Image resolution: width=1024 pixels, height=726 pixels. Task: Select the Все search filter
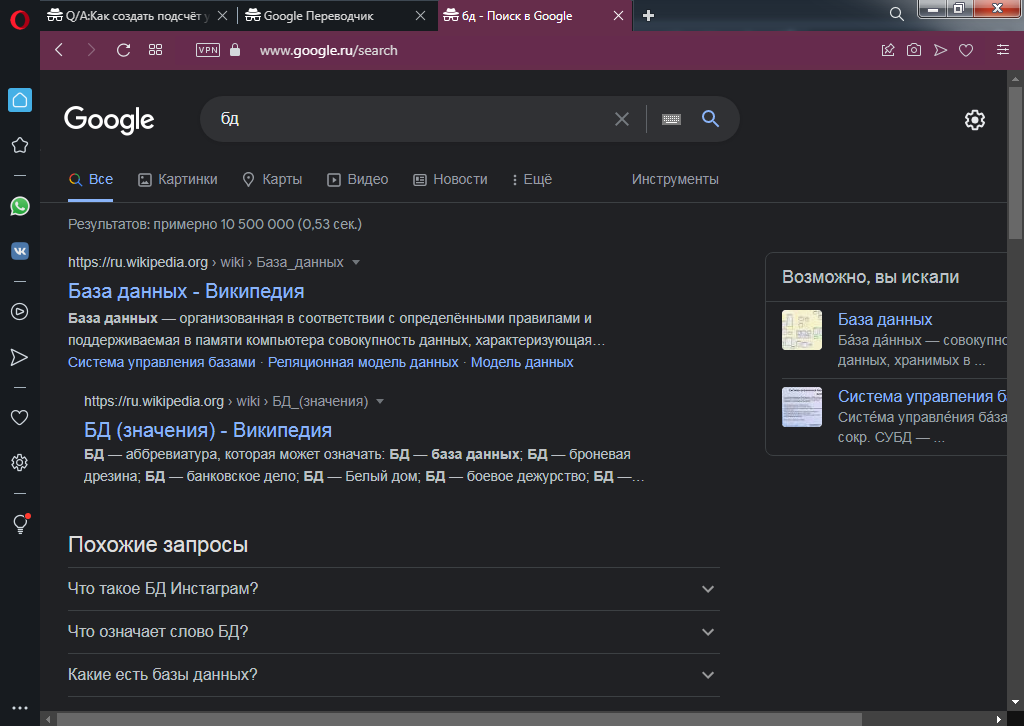tap(91, 180)
